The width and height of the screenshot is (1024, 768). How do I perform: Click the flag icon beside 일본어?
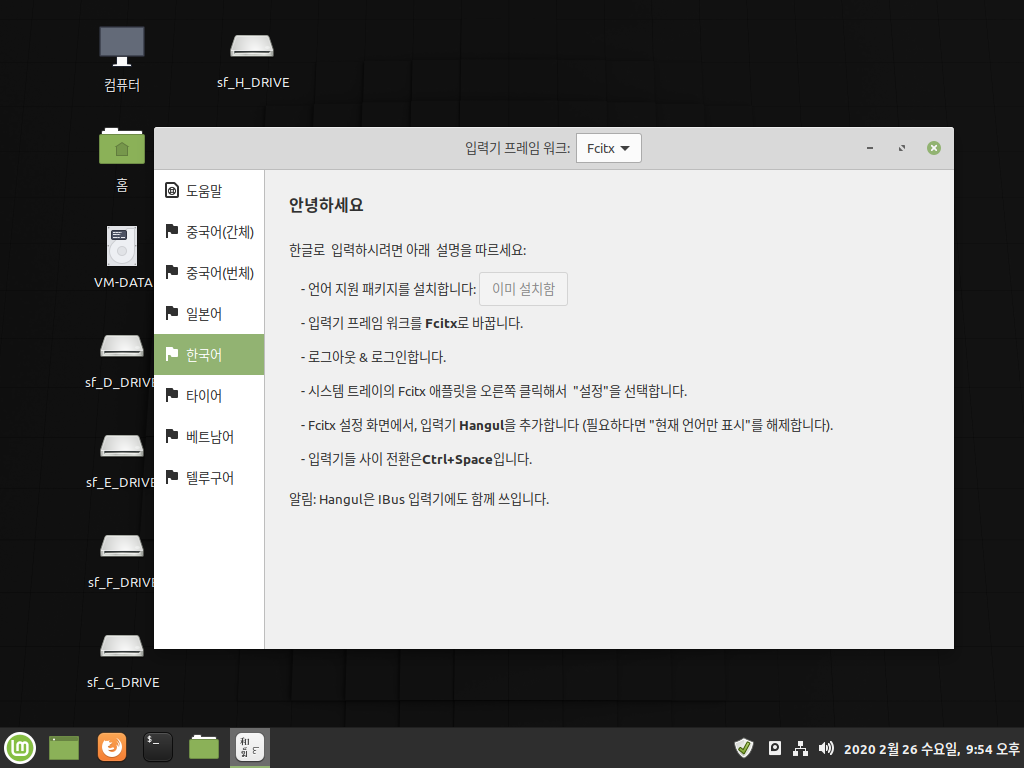(172, 313)
